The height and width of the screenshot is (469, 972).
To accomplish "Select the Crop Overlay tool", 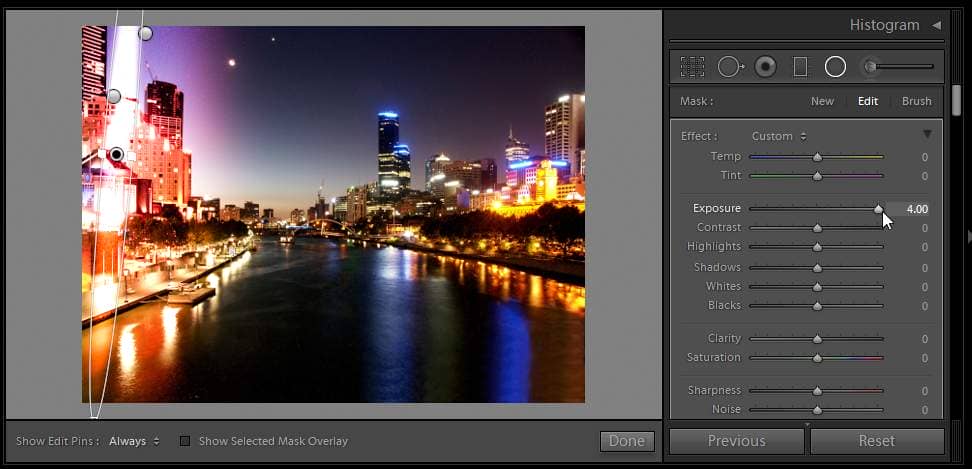I will click(x=692, y=67).
